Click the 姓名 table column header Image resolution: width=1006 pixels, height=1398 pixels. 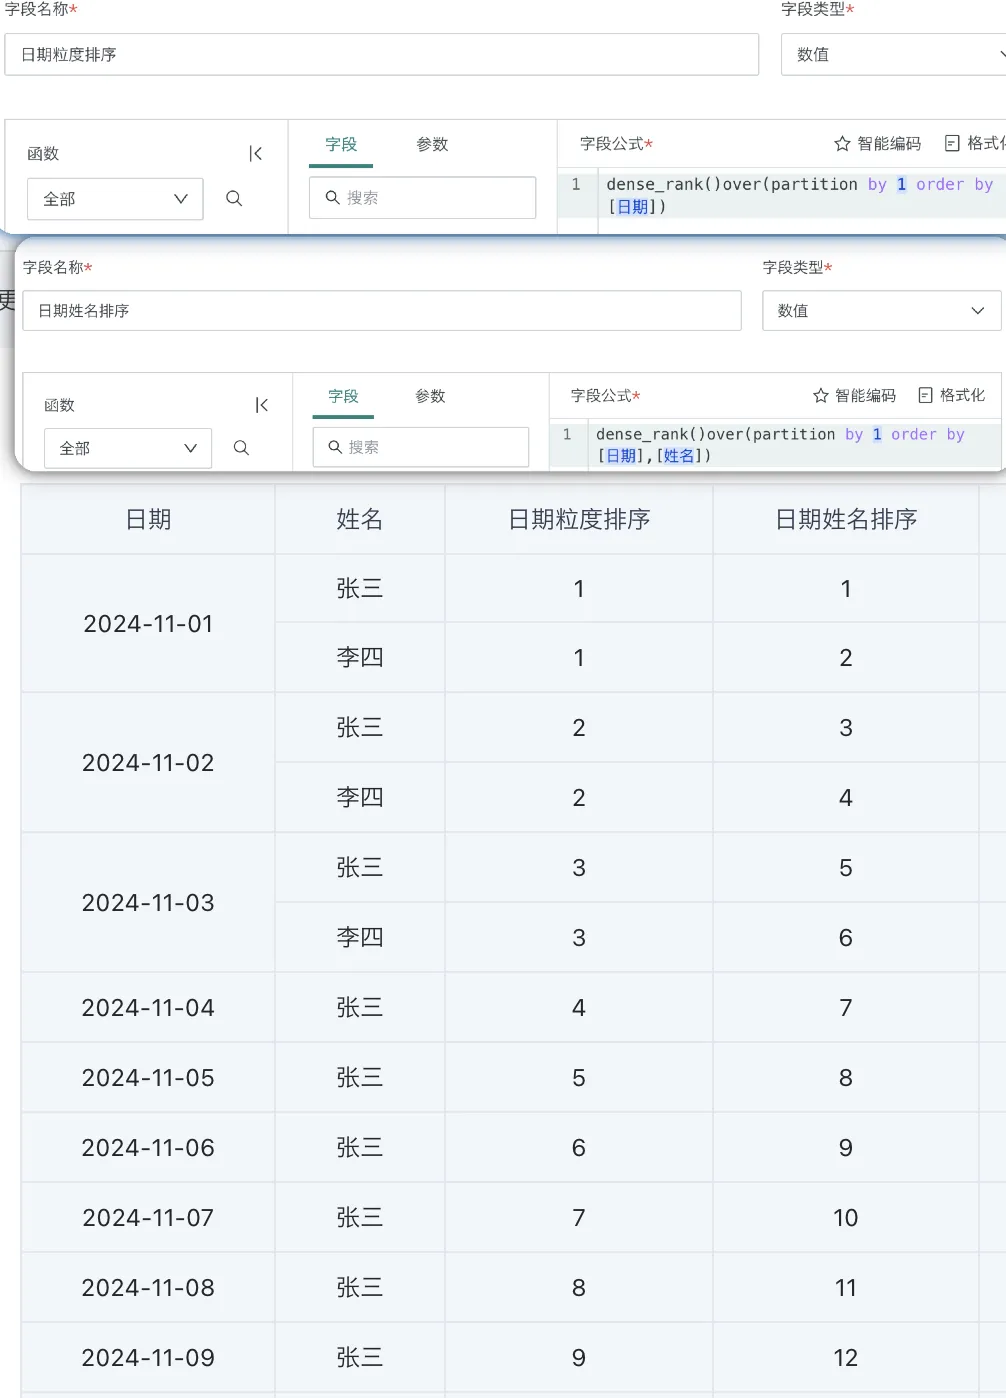pos(360,519)
